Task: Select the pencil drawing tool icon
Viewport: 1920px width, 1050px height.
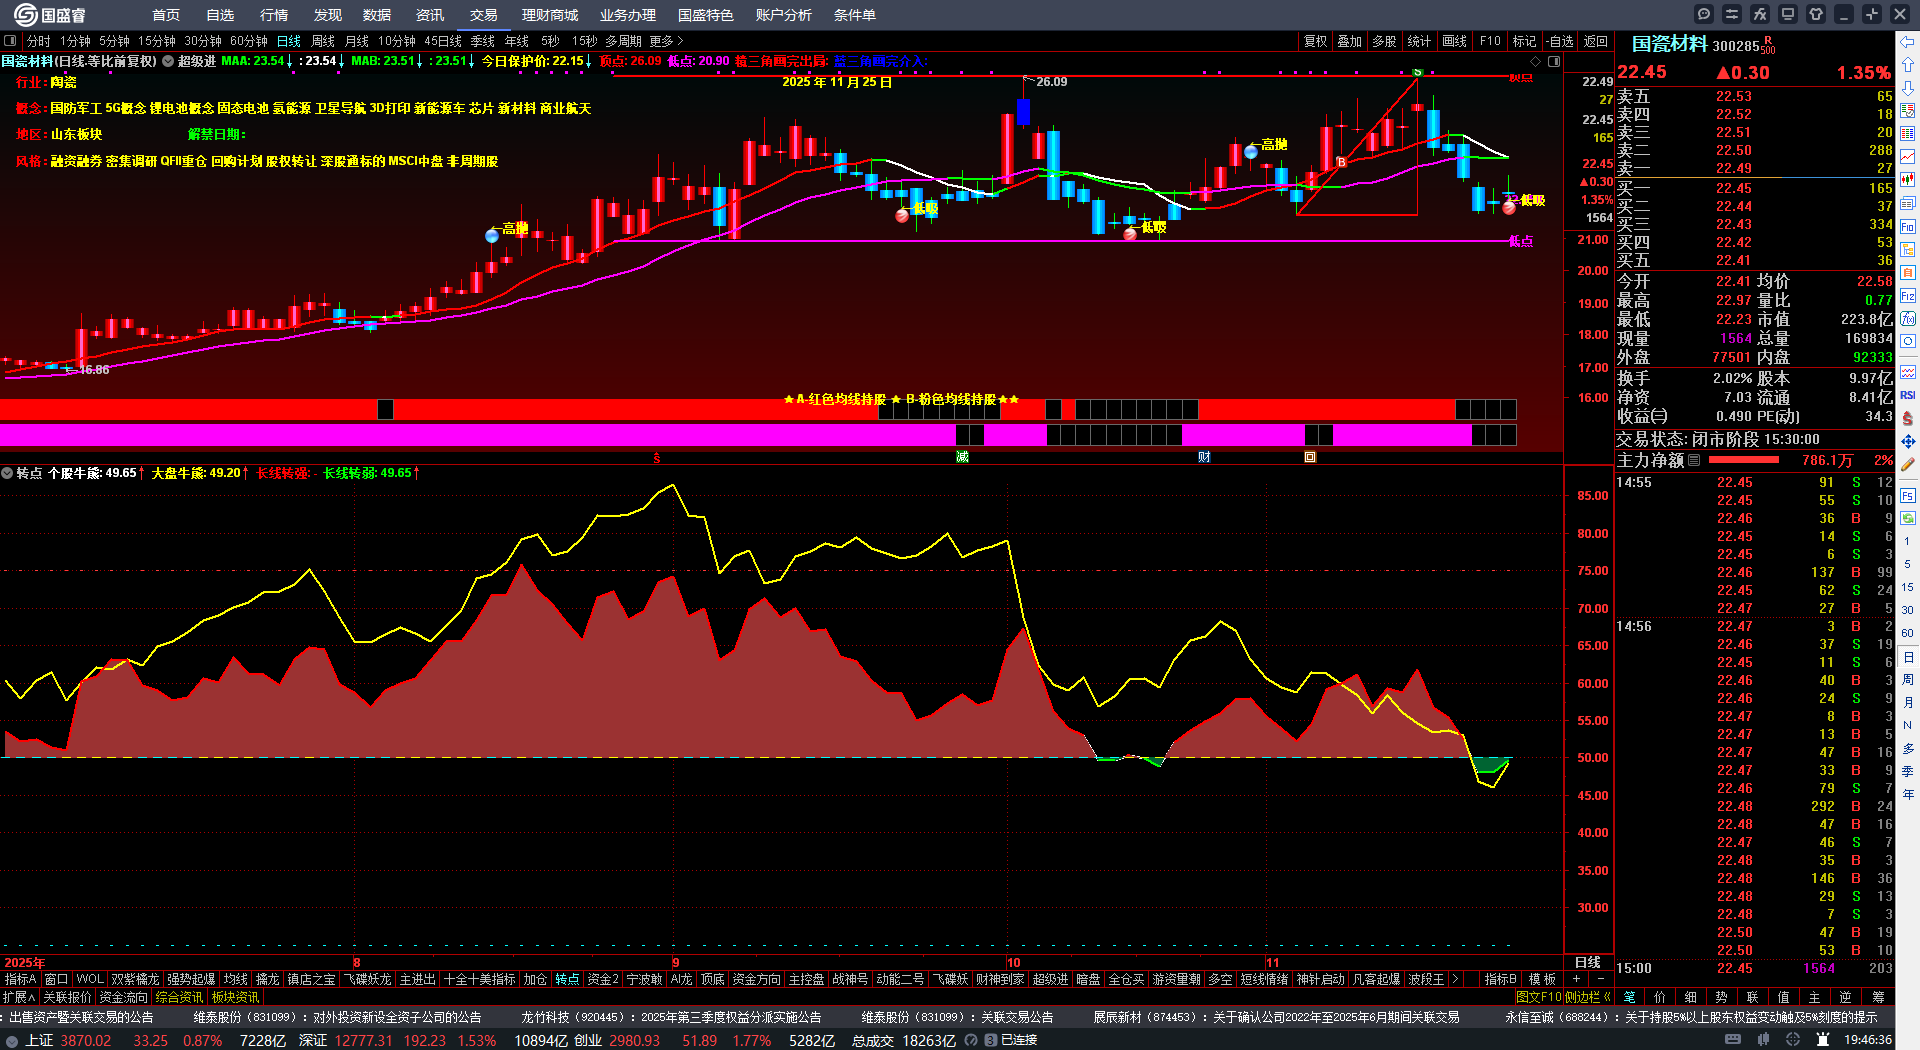Action: [1908, 464]
